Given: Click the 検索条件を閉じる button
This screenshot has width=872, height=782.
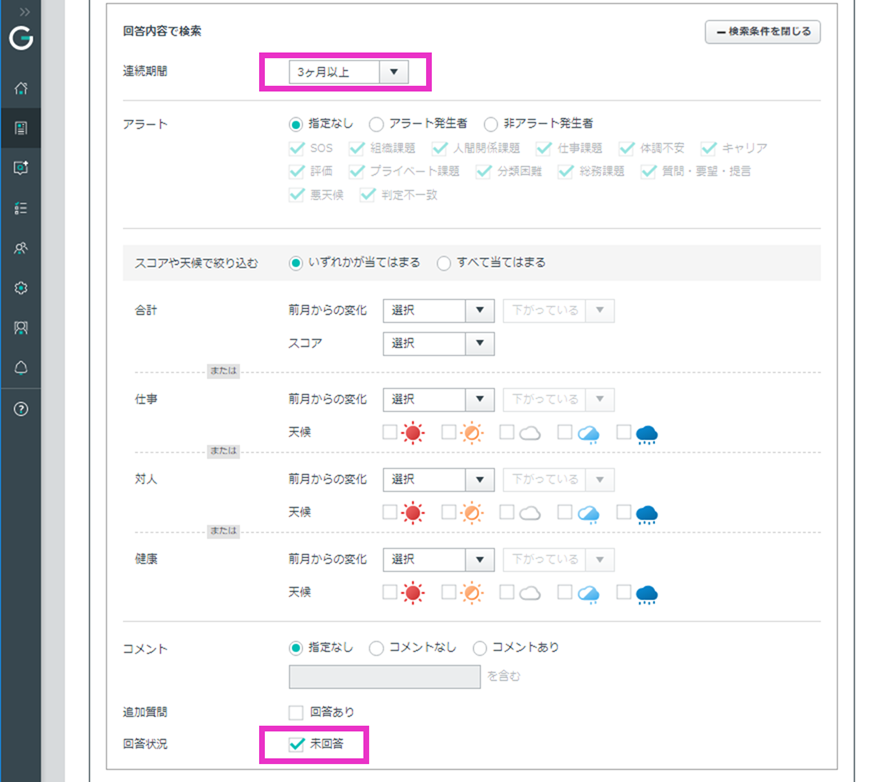Looking at the screenshot, I should coord(763,32).
